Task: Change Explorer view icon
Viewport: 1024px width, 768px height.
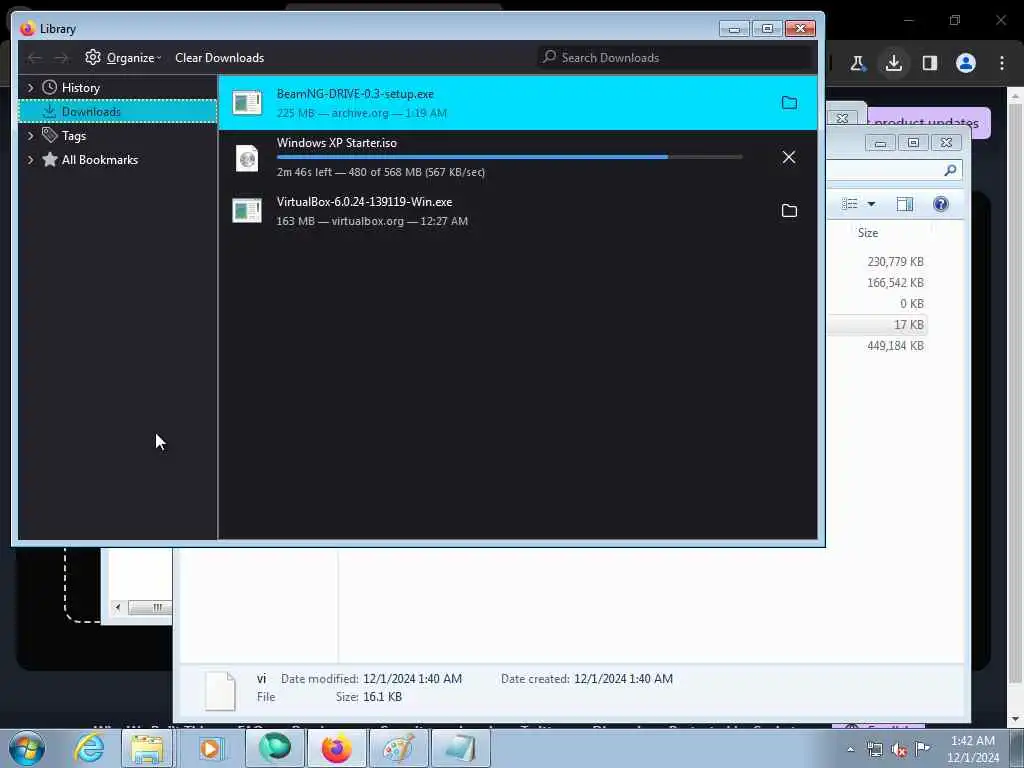Action: [850, 204]
